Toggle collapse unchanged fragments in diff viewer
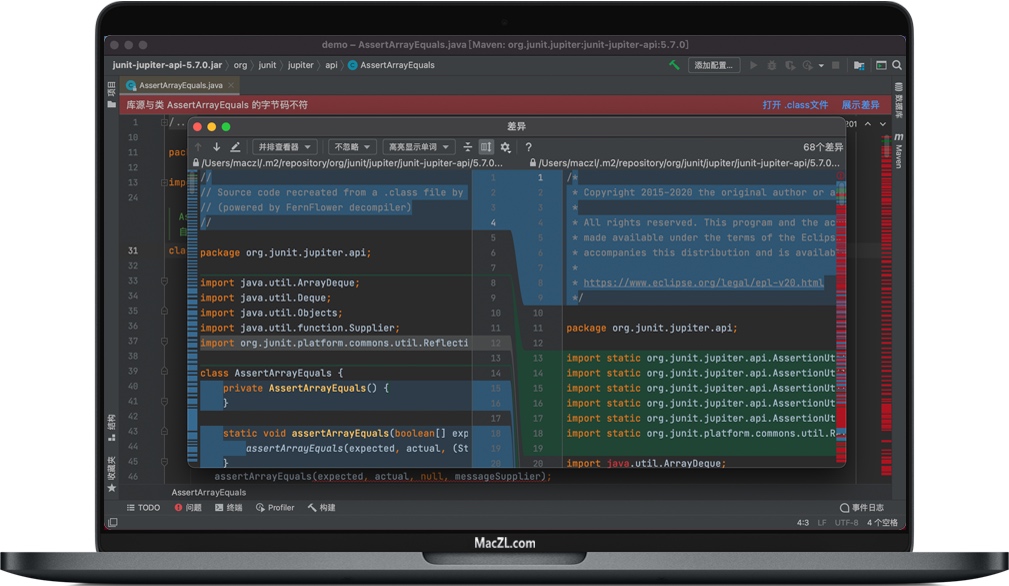This screenshot has height=586, width=1009. pos(468,146)
